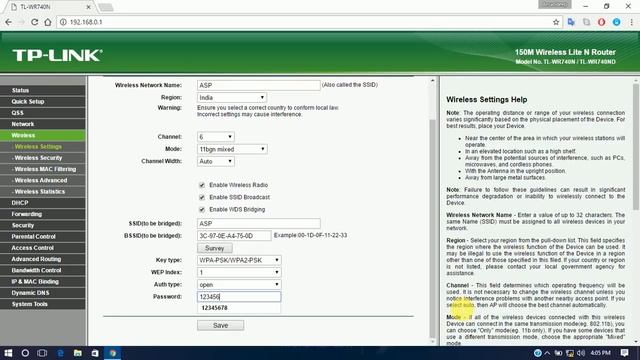Open a new browser tab
Image resolution: width=640 pixels, height=360 pixels.
coord(106,7)
